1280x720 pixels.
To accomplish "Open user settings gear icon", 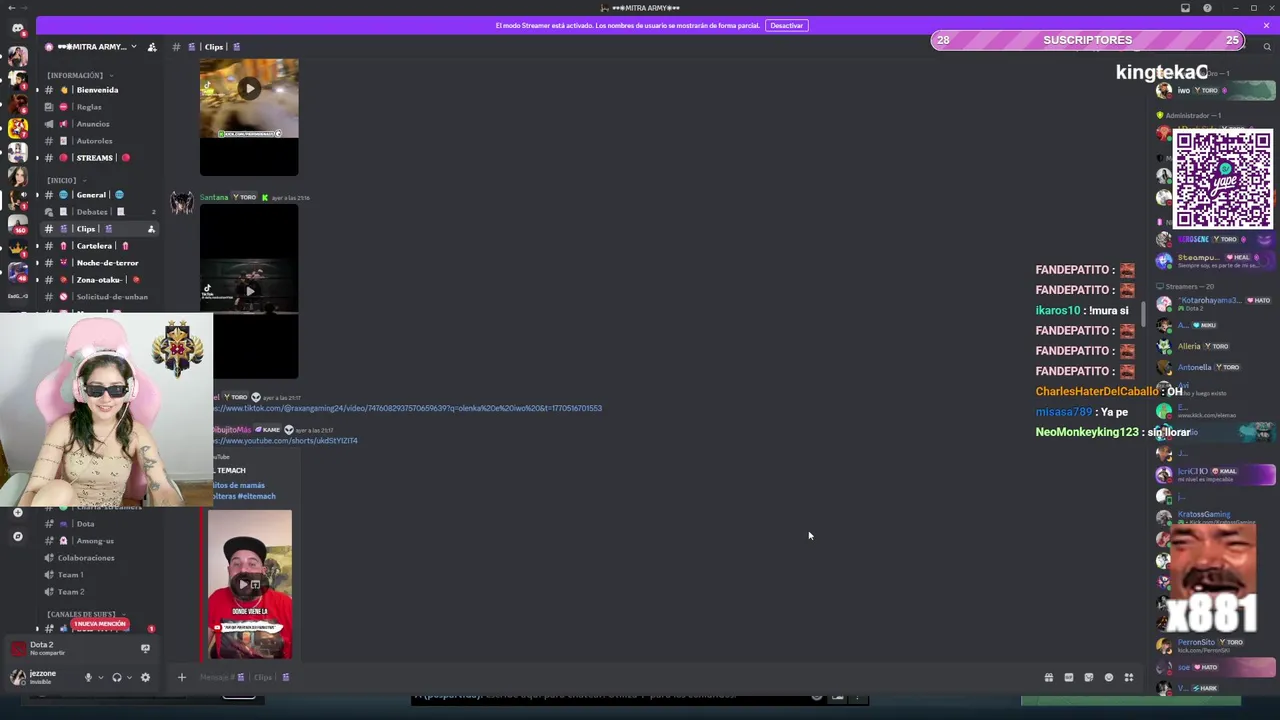I will coord(145,677).
